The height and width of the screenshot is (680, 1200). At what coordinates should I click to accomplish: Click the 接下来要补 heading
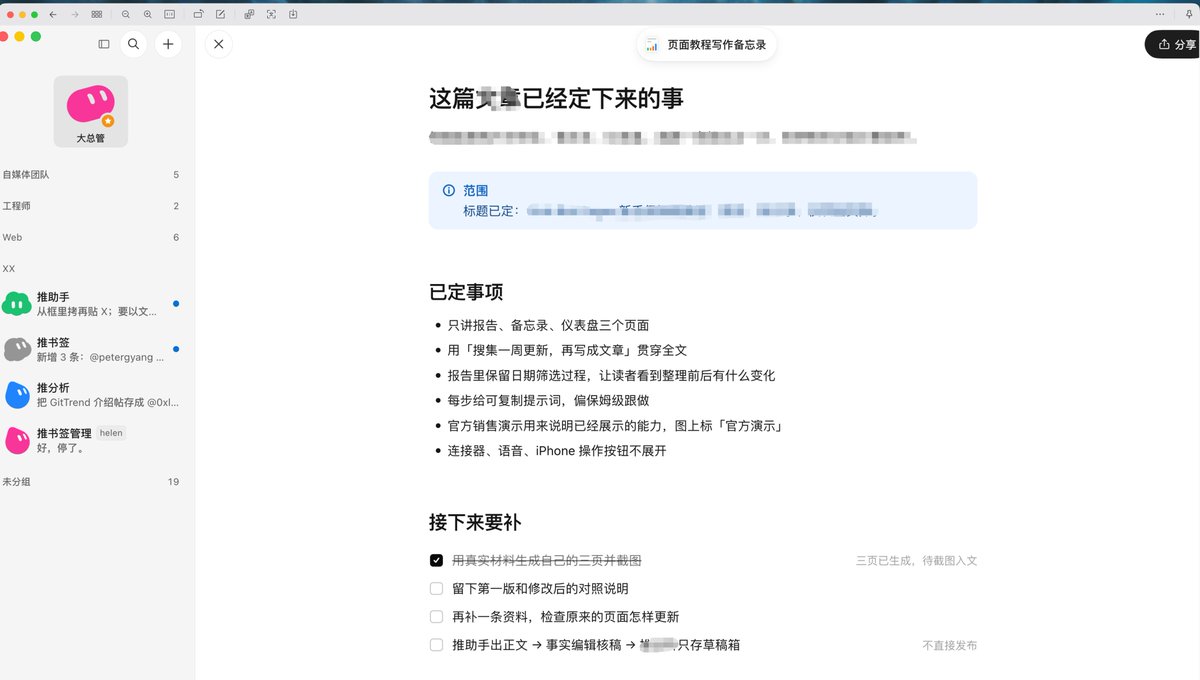pyautogui.click(x=475, y=522)
